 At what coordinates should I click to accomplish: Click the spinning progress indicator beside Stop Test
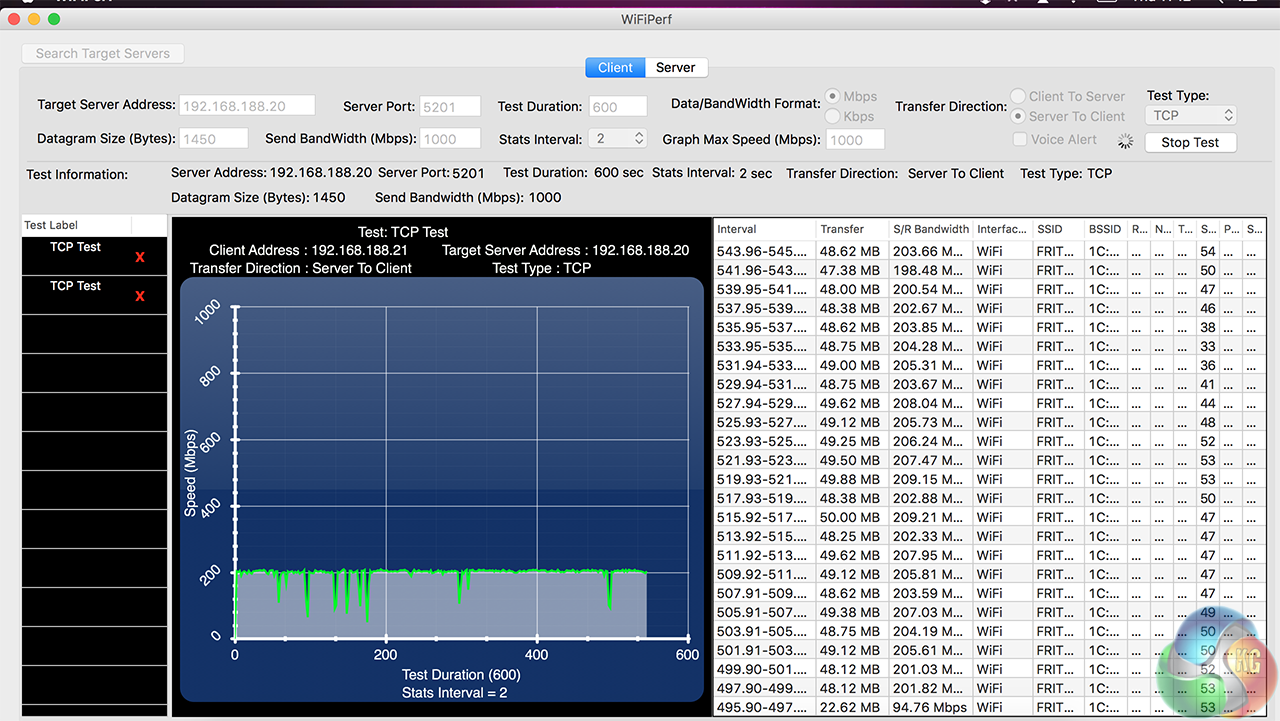1125,142
